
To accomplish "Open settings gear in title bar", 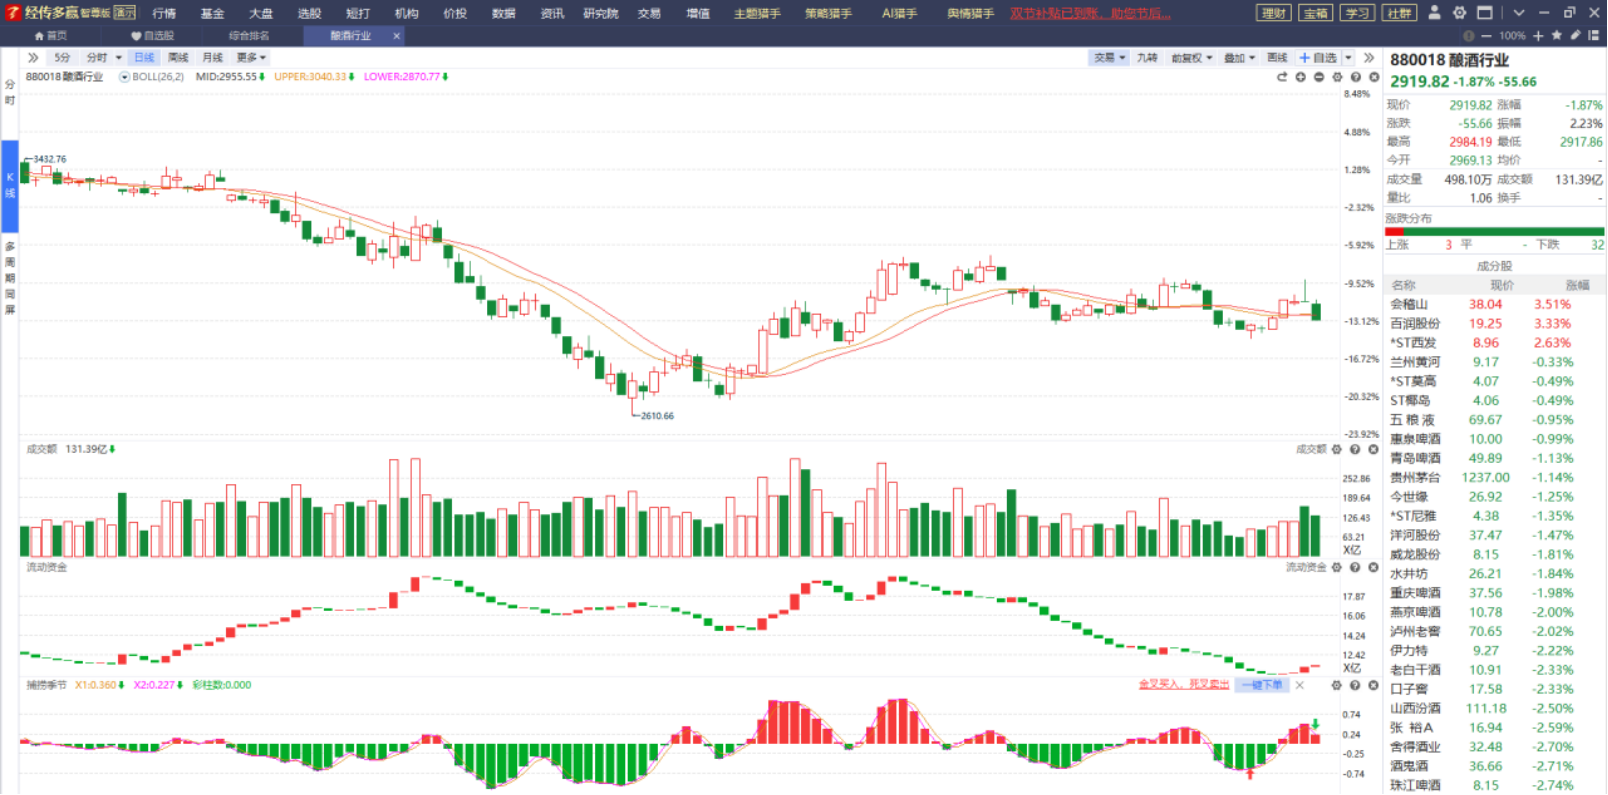I will [1460, 13].
